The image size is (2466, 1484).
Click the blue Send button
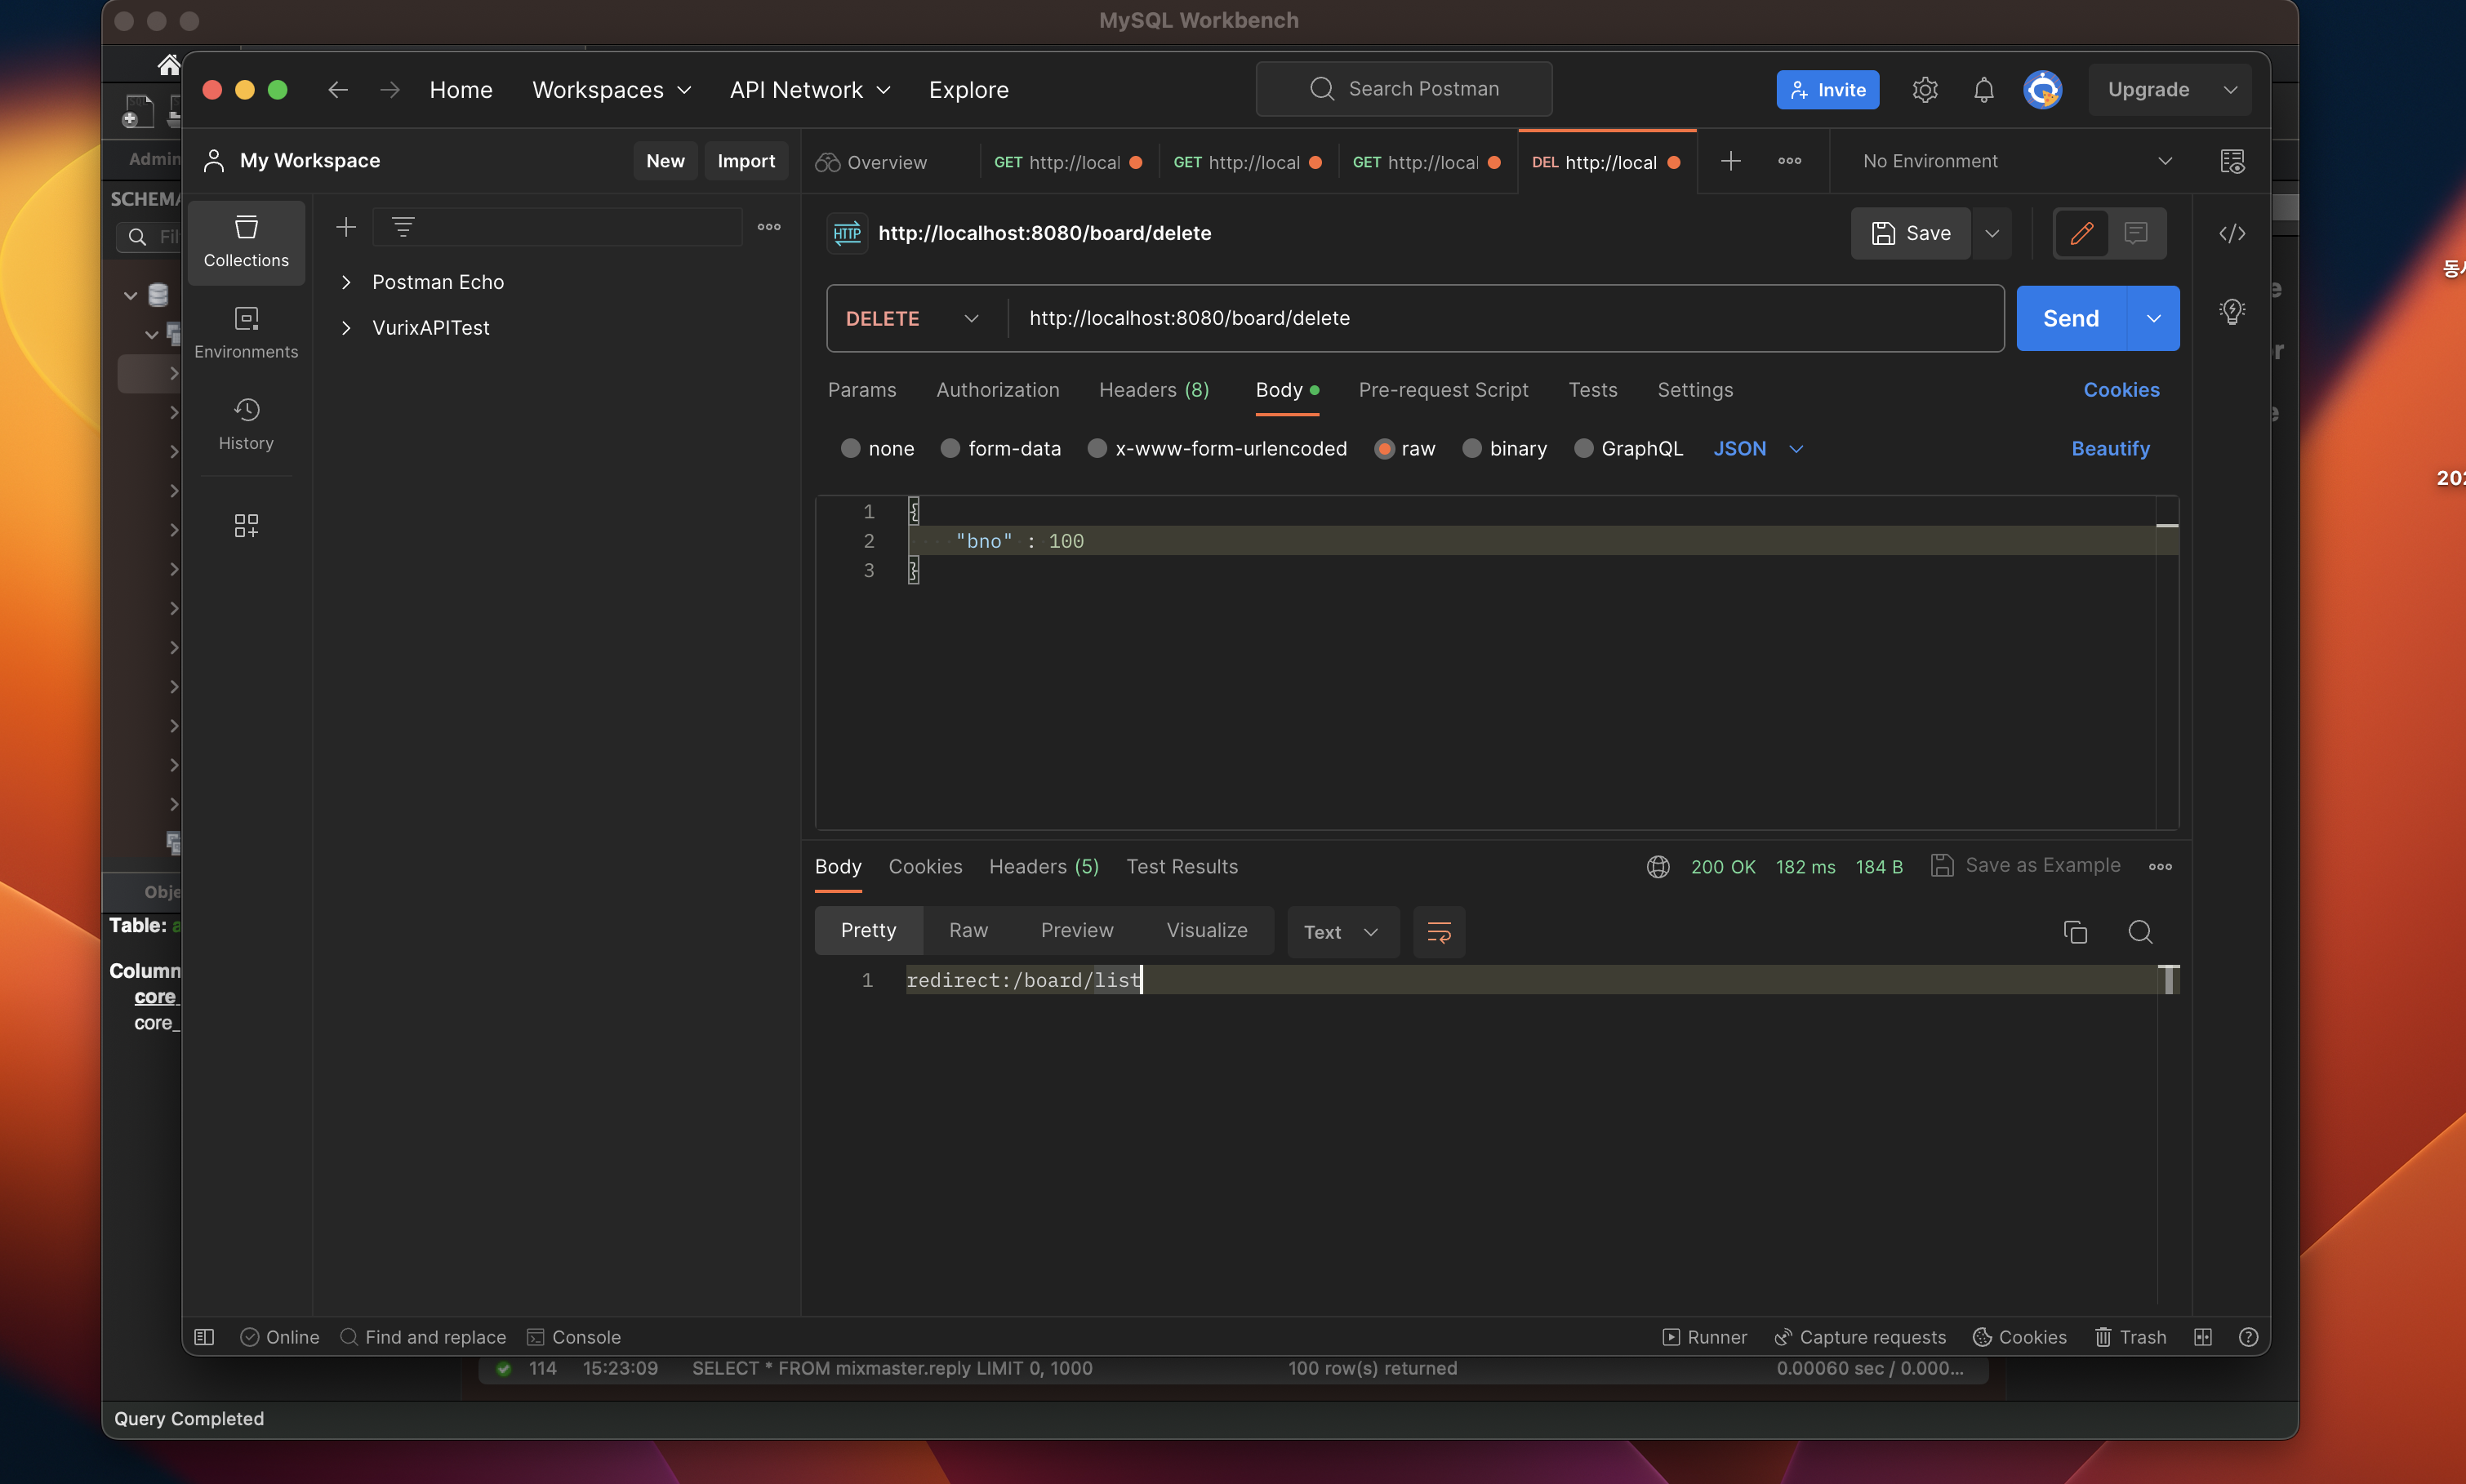2070,318
